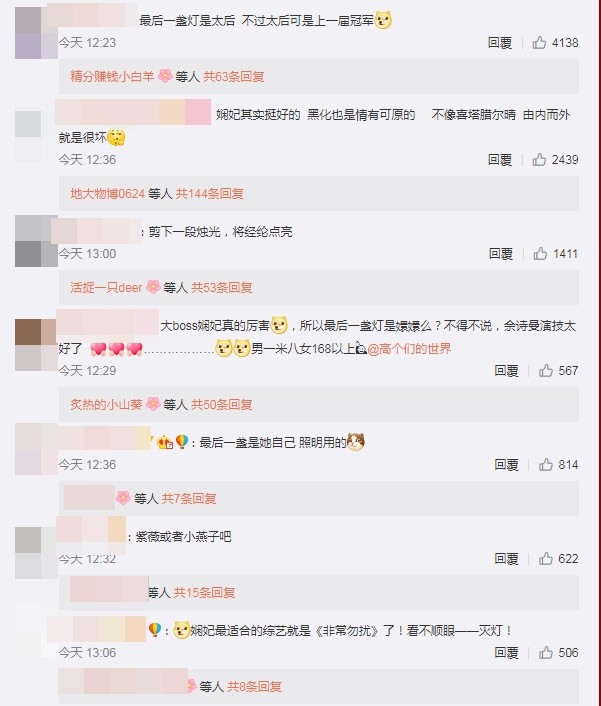Like the comment showing 814 likes
This screenshot has width=601, height=706.
pos(546,465)
